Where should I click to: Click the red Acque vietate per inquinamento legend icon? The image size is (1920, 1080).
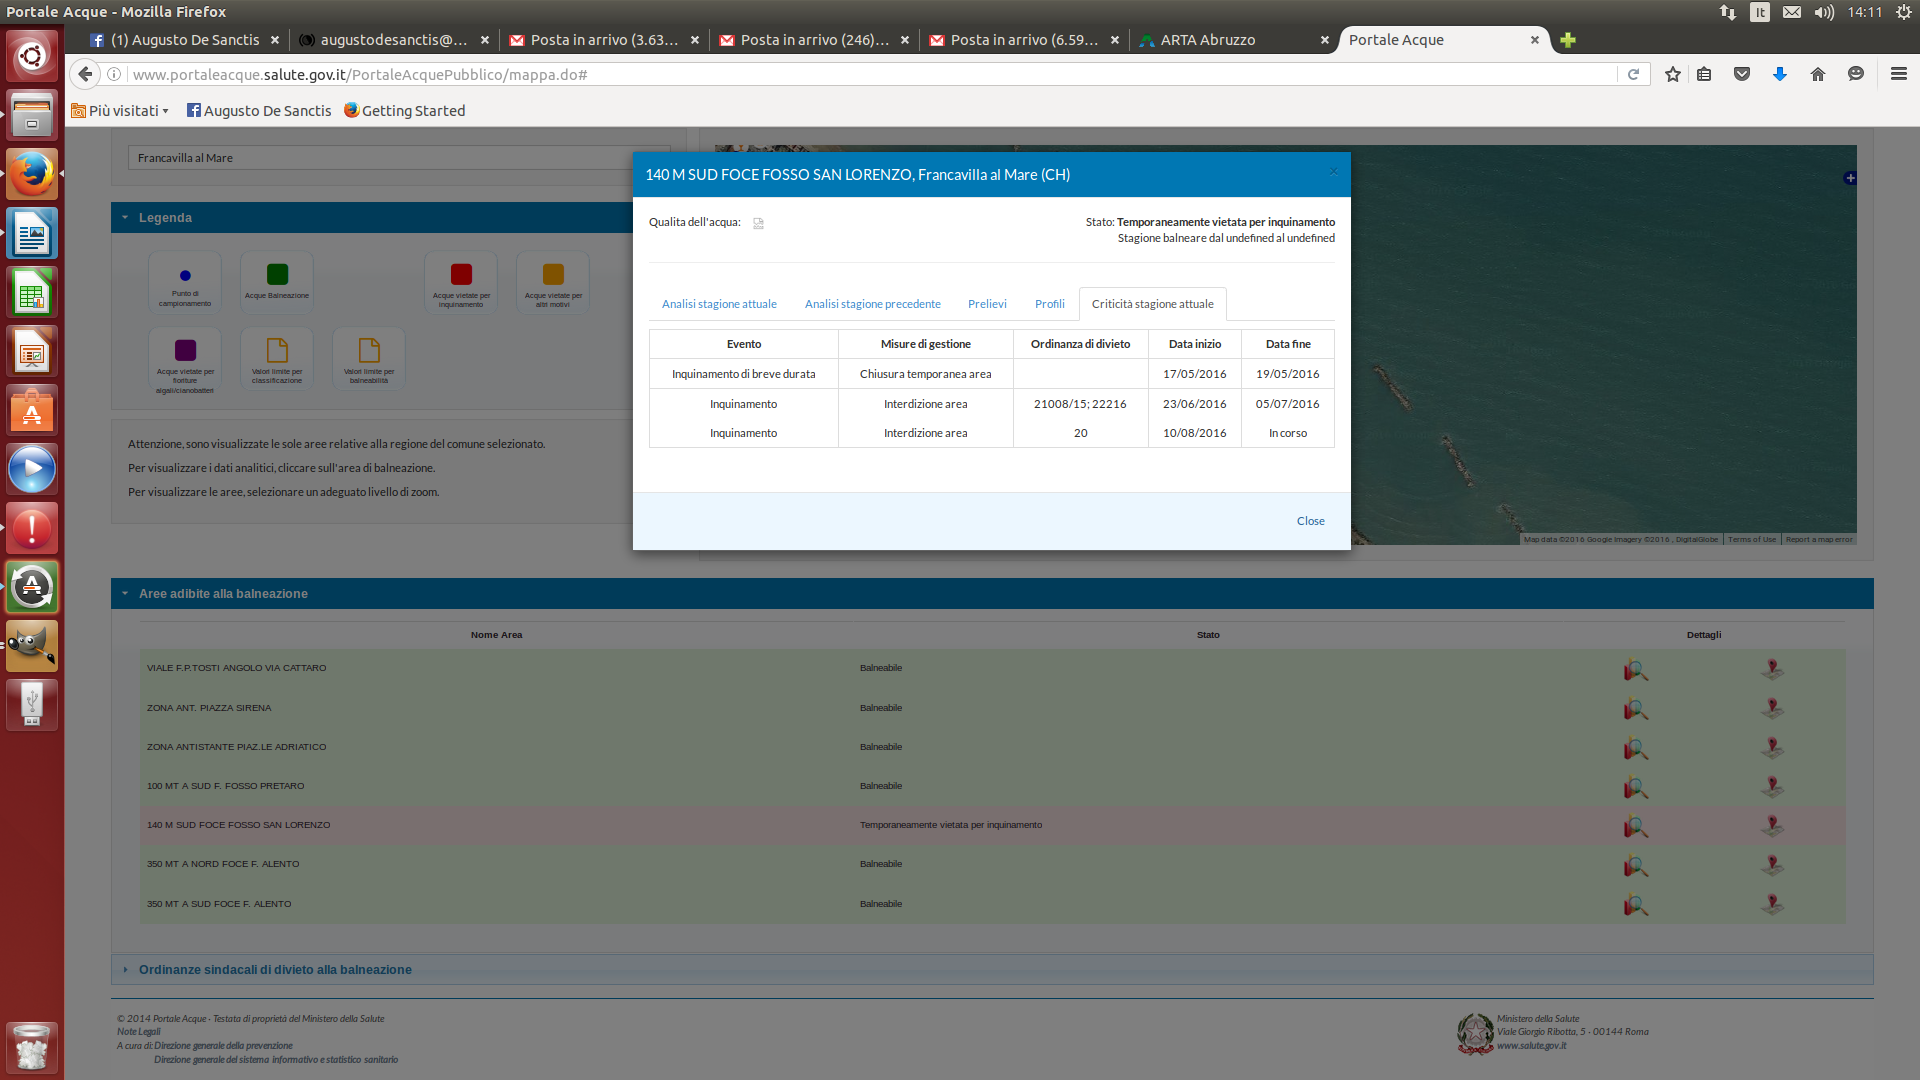(x=461, y=275)
